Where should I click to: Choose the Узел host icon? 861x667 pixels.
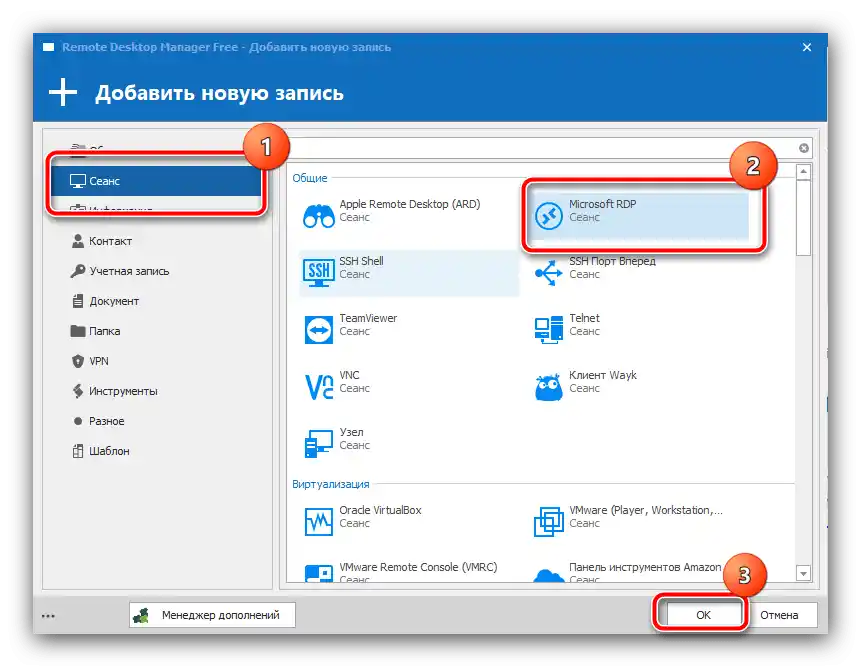pos(318,444)
